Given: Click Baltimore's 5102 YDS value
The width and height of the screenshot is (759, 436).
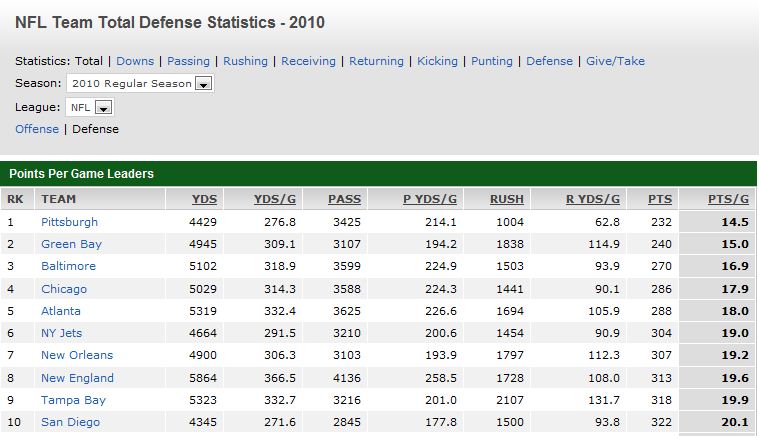Looking at the screenshot, I should point(203,266).
